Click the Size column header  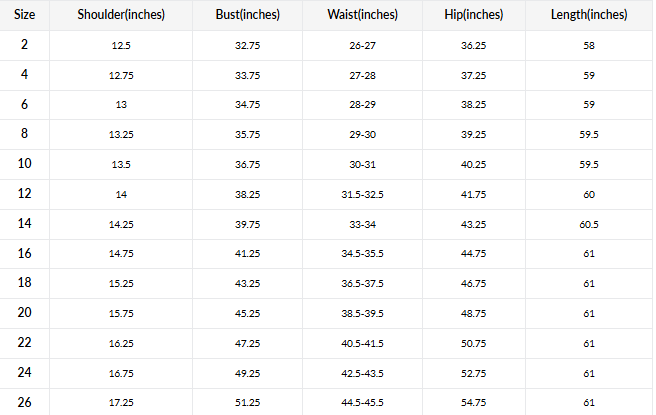click(24, 15)
